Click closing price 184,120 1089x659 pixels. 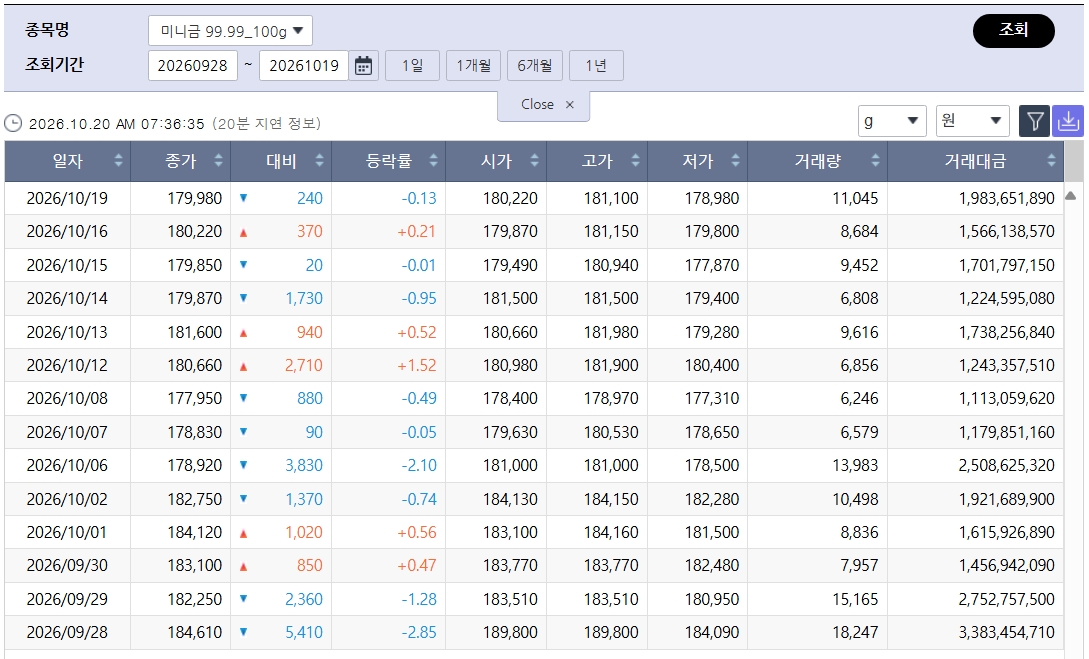tap(195, 533)
